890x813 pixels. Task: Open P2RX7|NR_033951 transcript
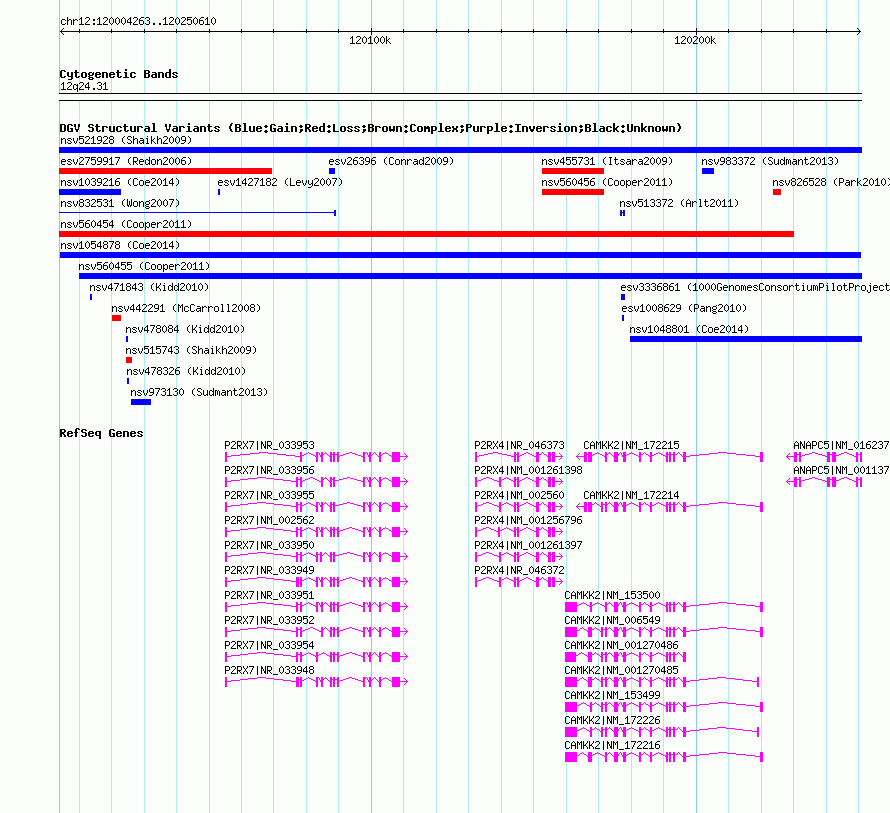tap(316, 606)
